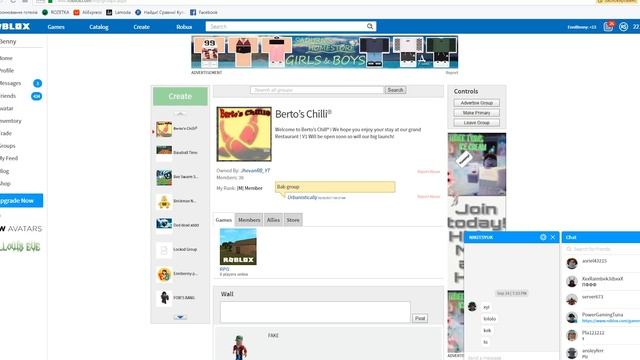Open the notifications feed icon in header
This screenshot has width=640, height=360.
click(x=608, y=27)
